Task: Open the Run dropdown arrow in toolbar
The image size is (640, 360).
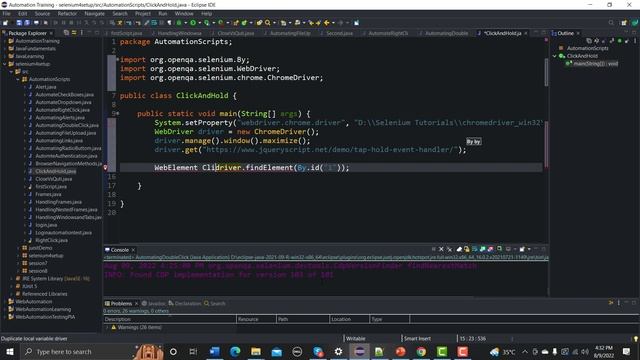Action: [x=200, y=23]
